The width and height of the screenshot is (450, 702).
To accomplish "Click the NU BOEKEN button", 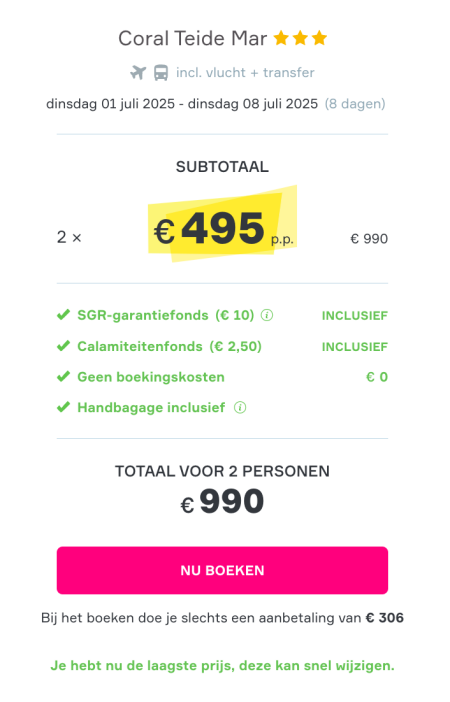I will pyautogui.click(x=222, y=570).
